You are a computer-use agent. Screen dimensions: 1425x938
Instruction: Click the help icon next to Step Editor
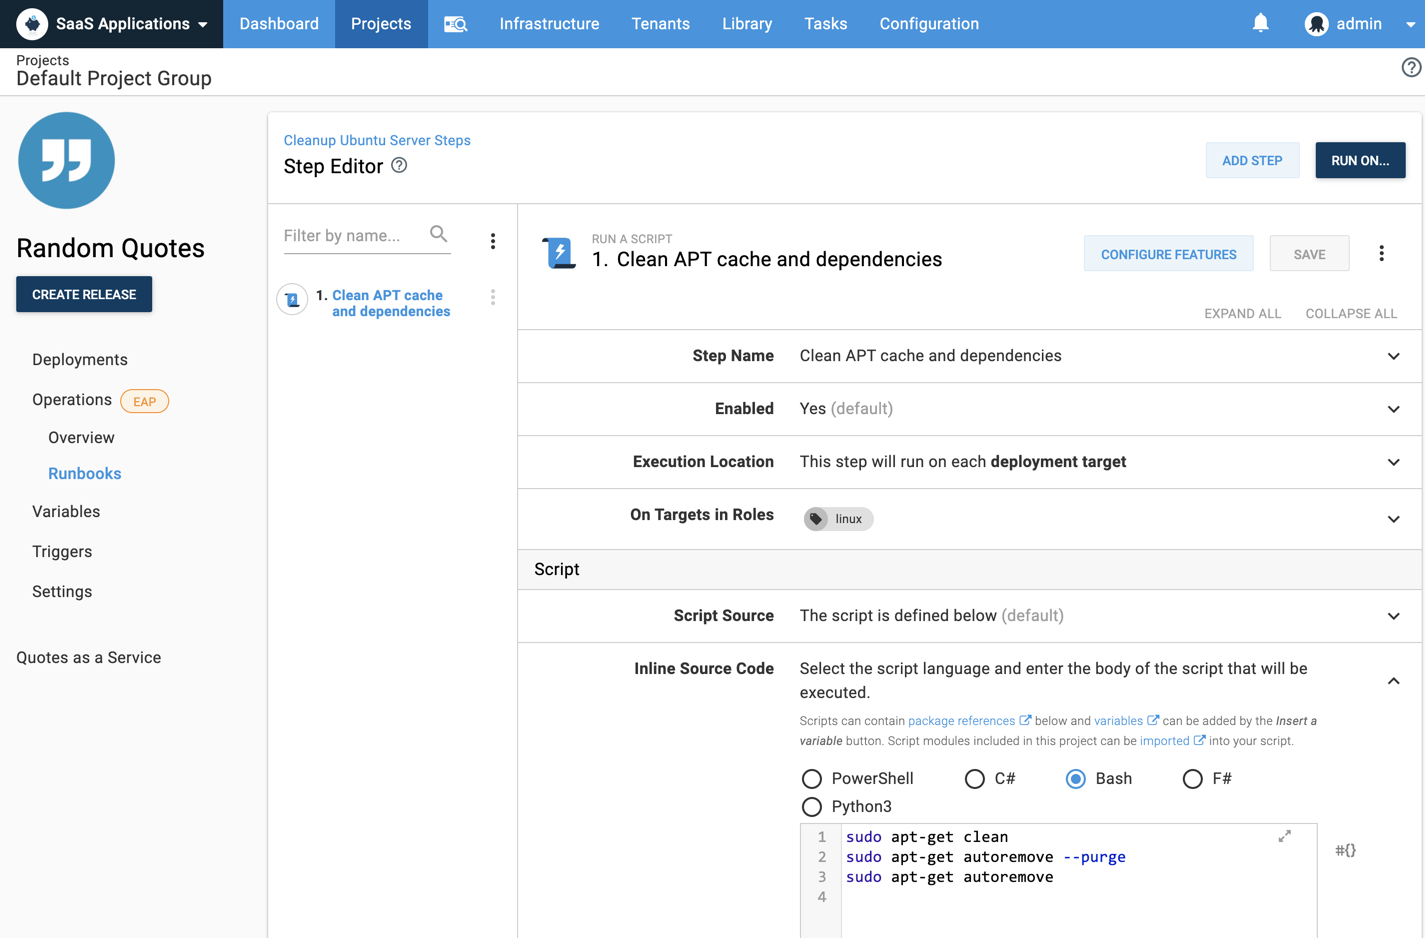(399, 166)
